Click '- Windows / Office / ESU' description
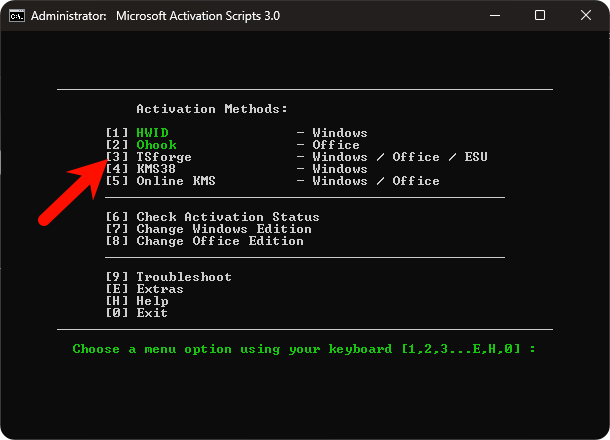This screenshot has width=610, height=440. [x=392, y=157]
